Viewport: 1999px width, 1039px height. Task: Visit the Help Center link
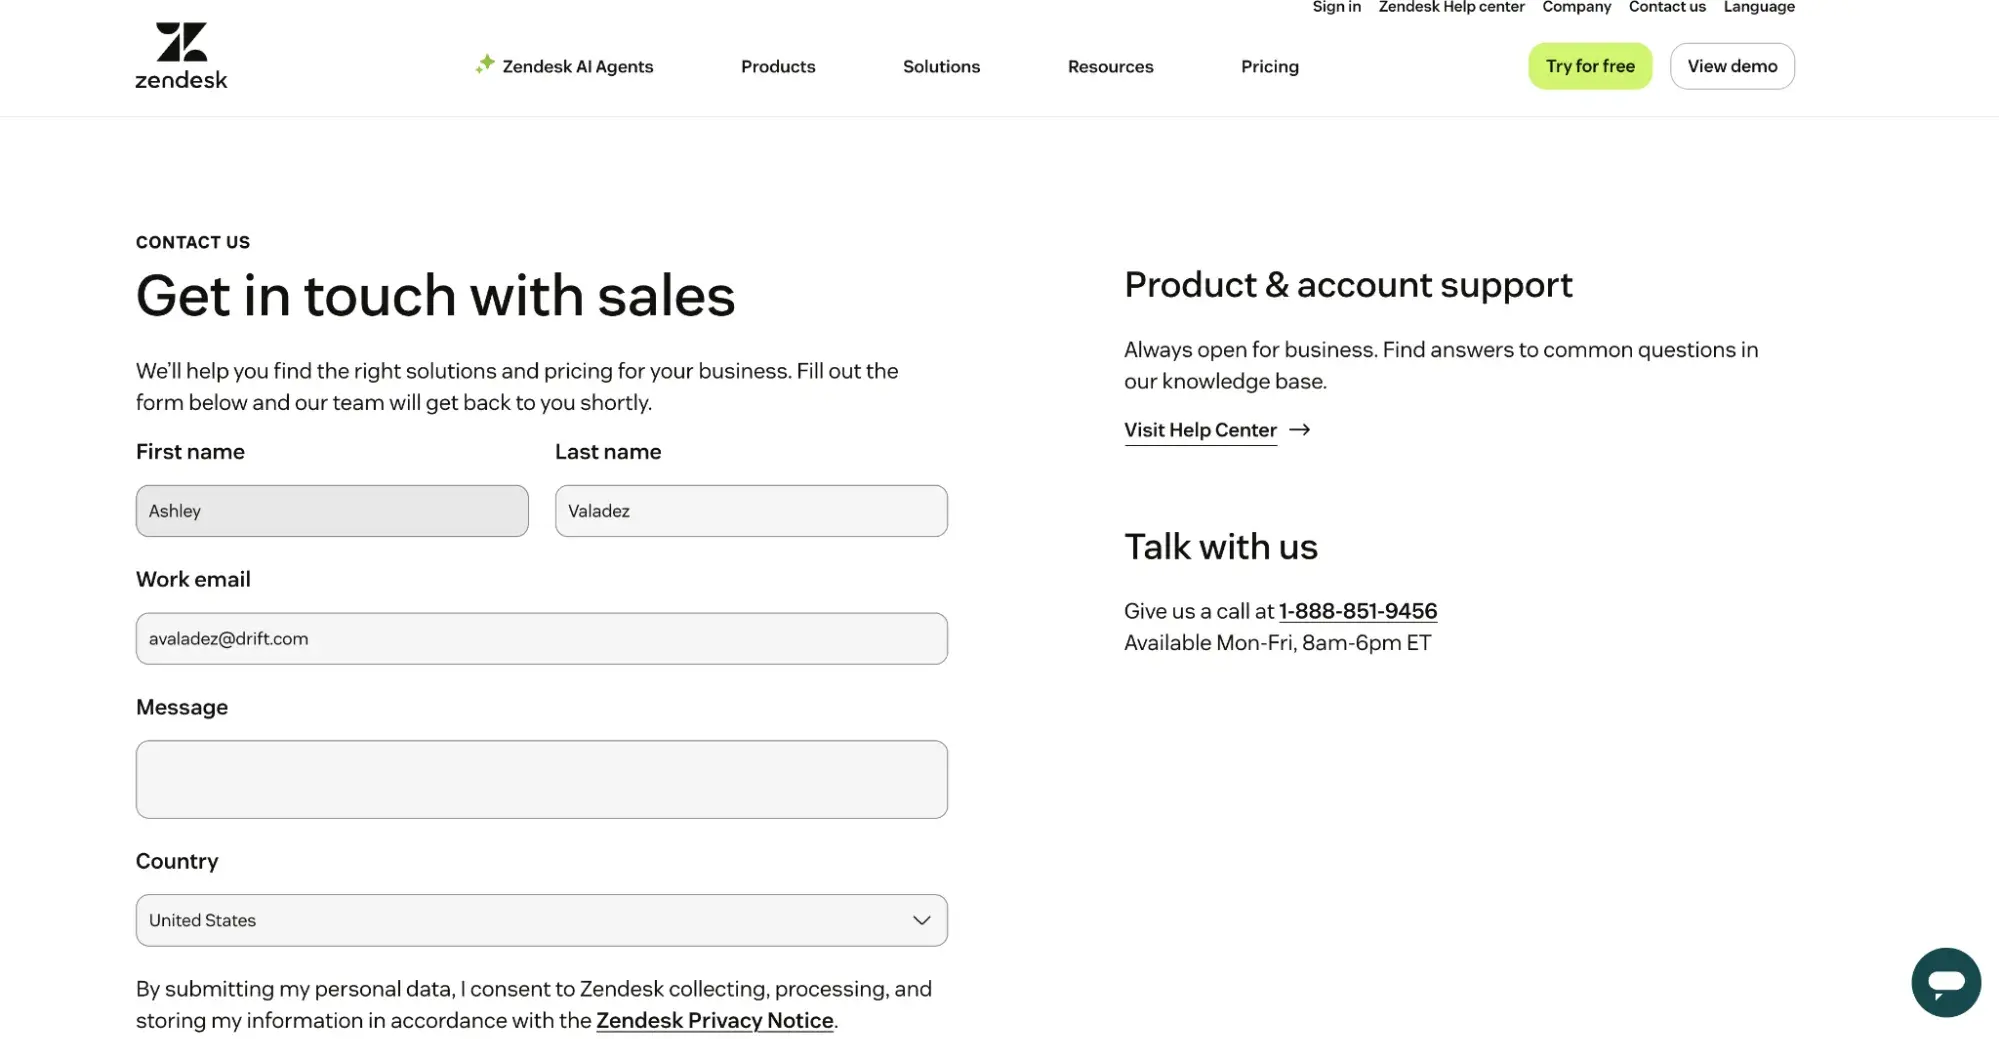(1200, 429)
